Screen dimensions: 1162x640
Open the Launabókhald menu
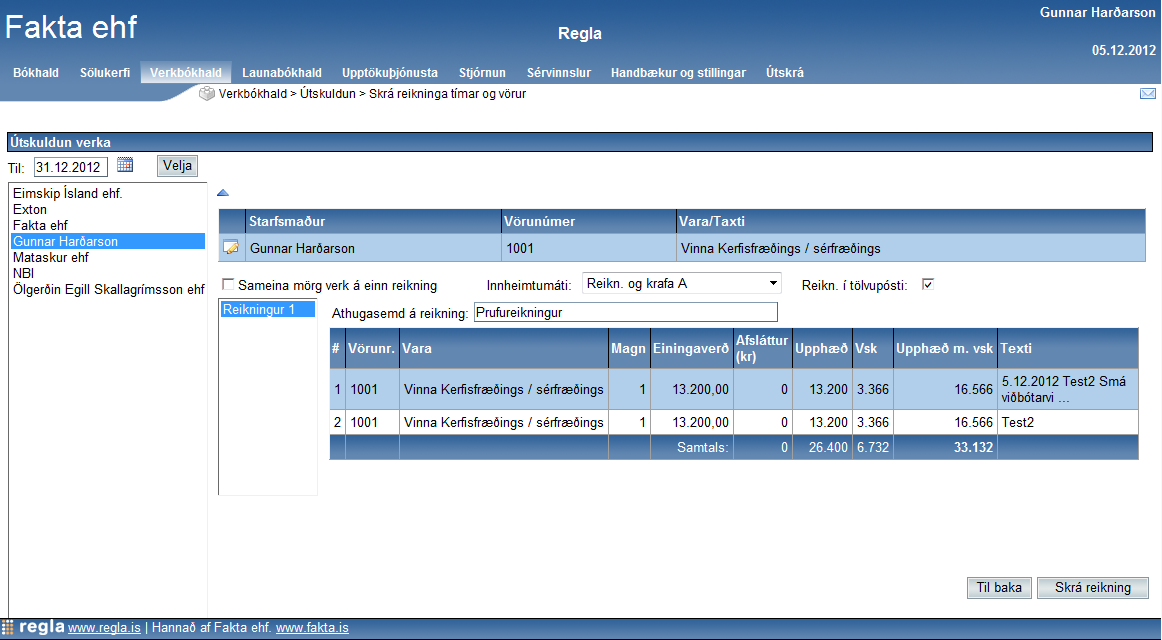[282, 73]
